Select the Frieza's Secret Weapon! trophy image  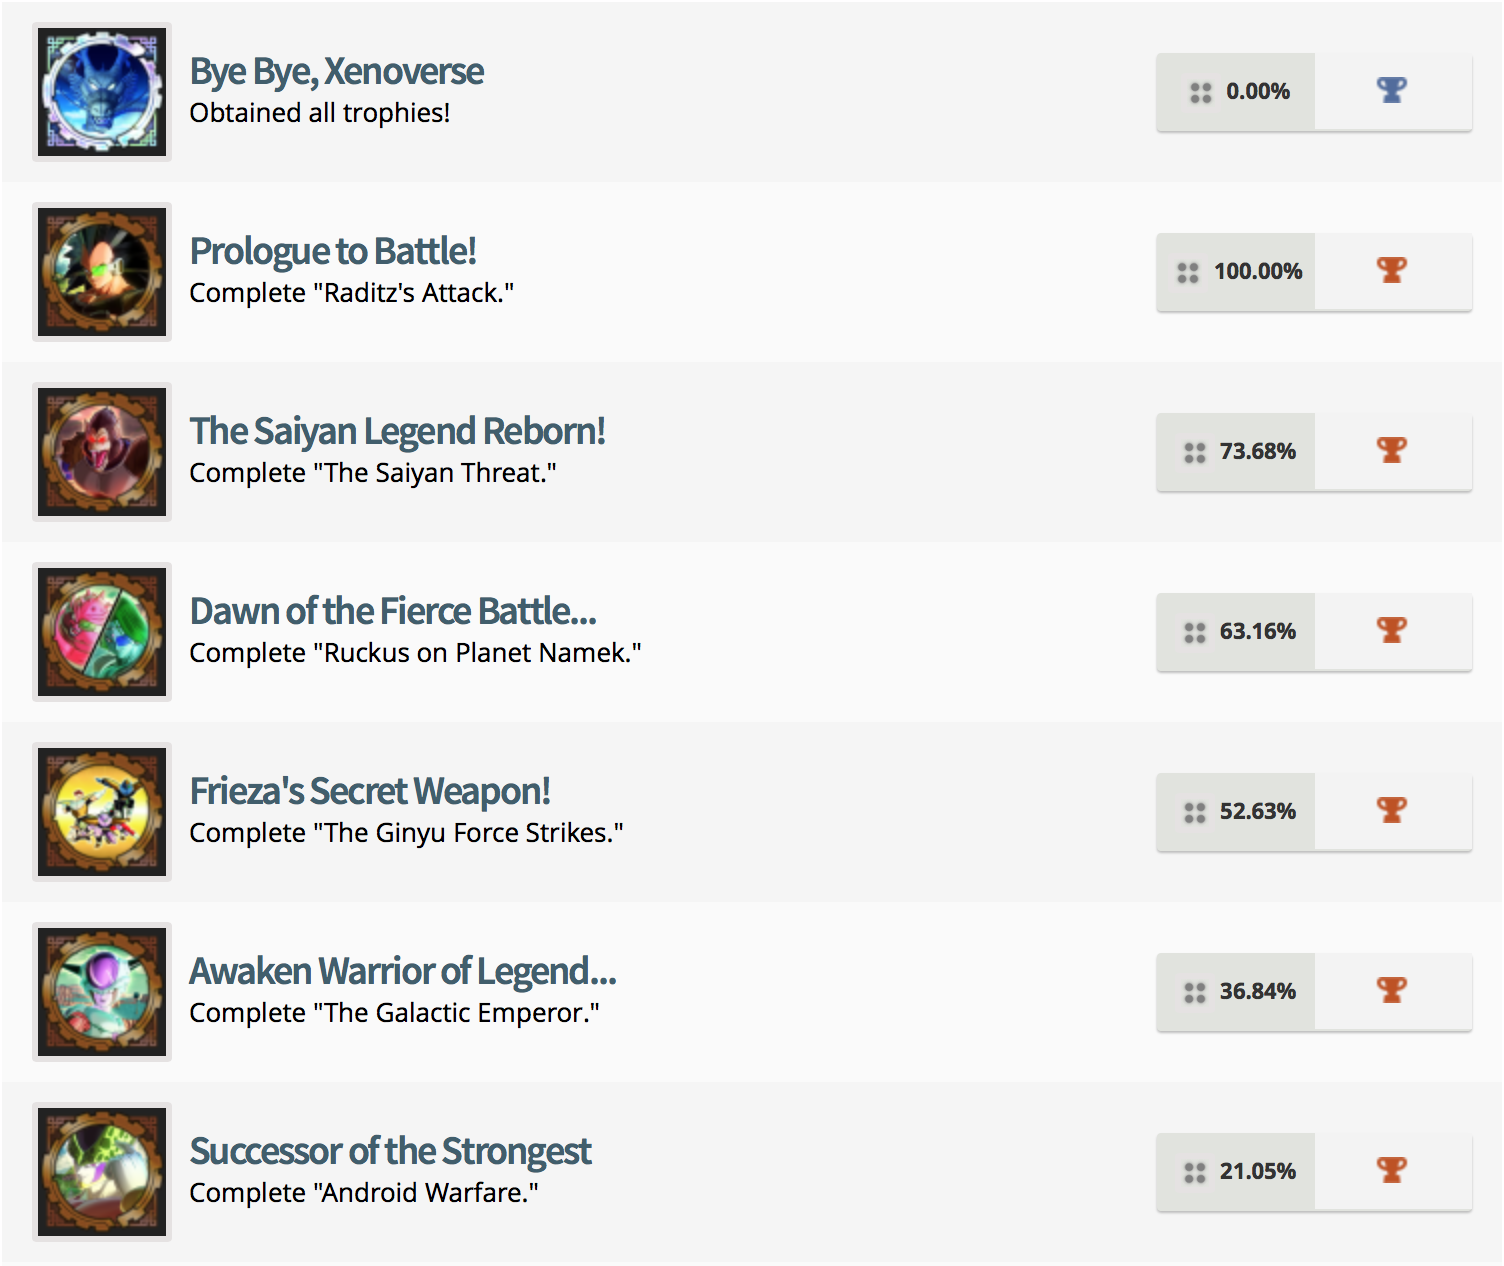pos(102,812)
